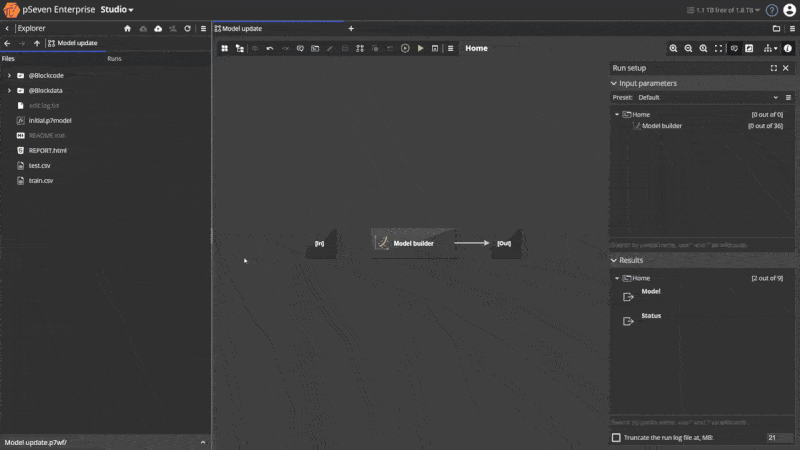800x450 pixels.
Task: Switch to the Files tab
Action: point(8,59)
